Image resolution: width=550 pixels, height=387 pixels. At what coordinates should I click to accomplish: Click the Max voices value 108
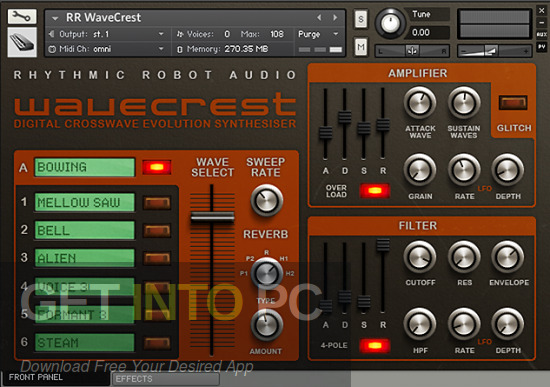277,34
